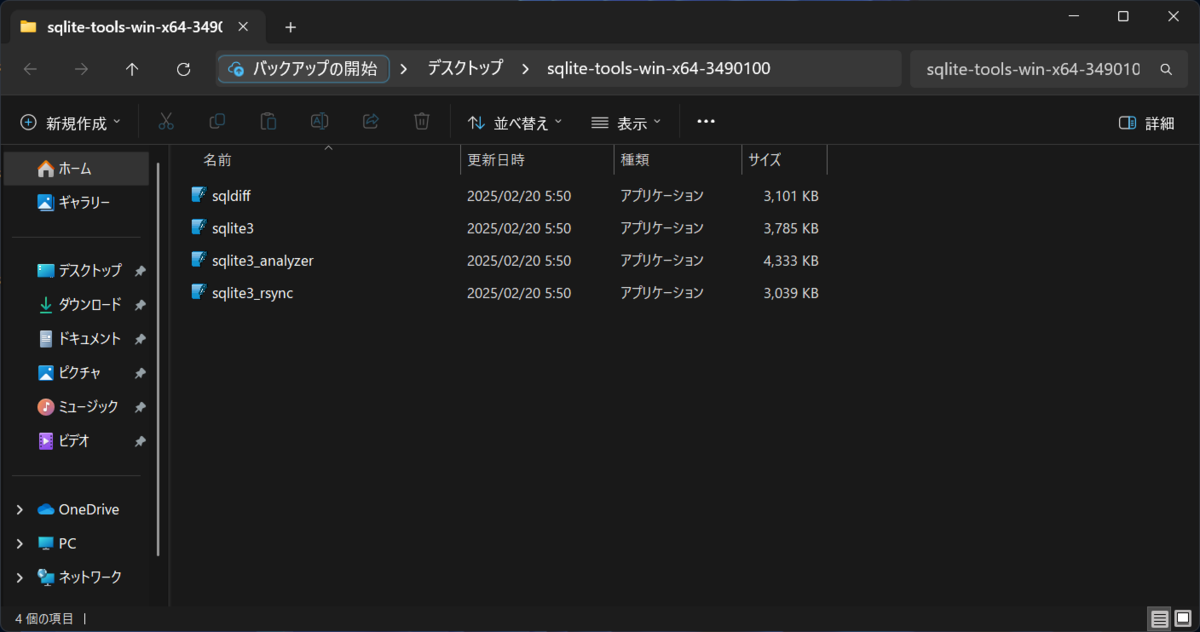This screenshot has width=1200, height=632.
Task: Click the Paste clipboard icon
Action: [268, 122]
